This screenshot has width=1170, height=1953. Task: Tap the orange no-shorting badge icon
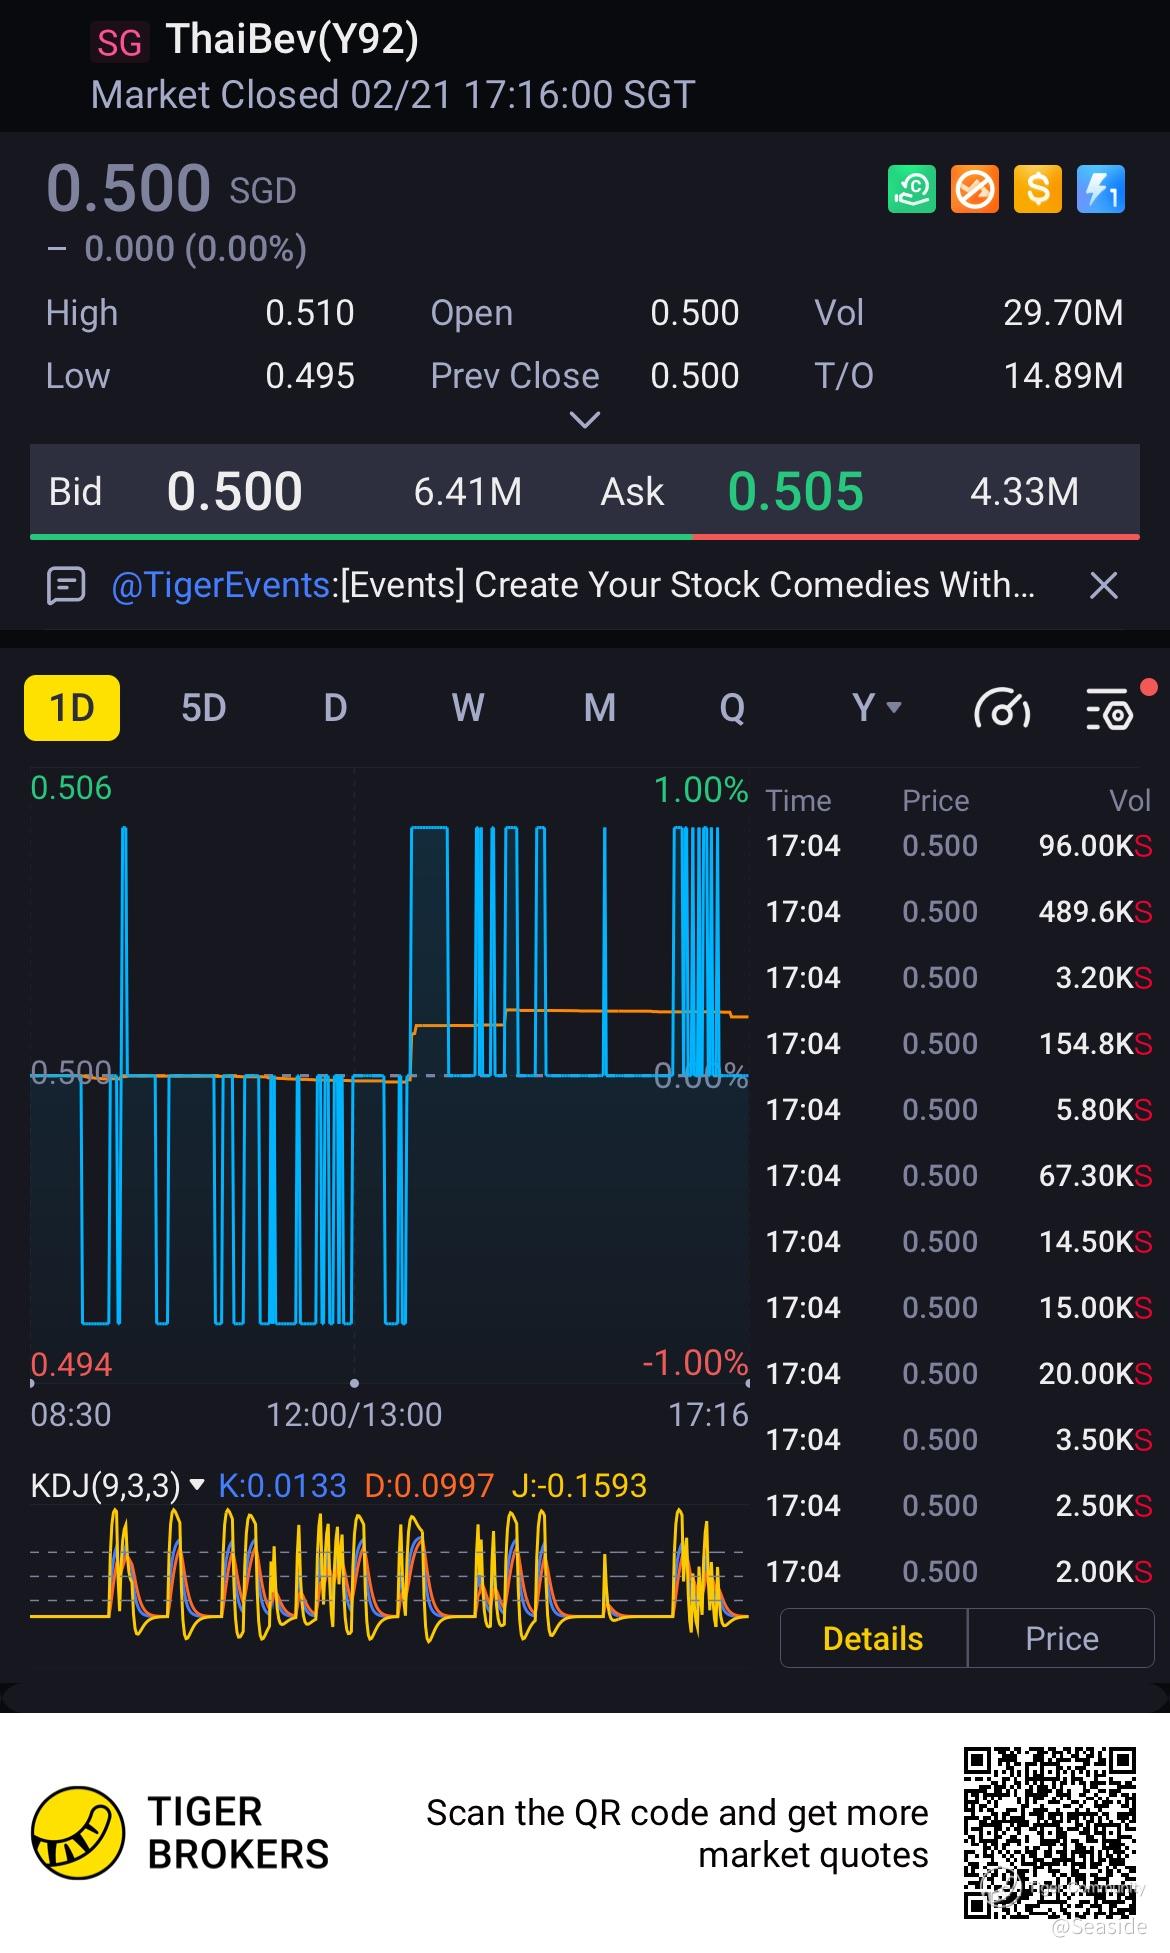tap(974, 189)
